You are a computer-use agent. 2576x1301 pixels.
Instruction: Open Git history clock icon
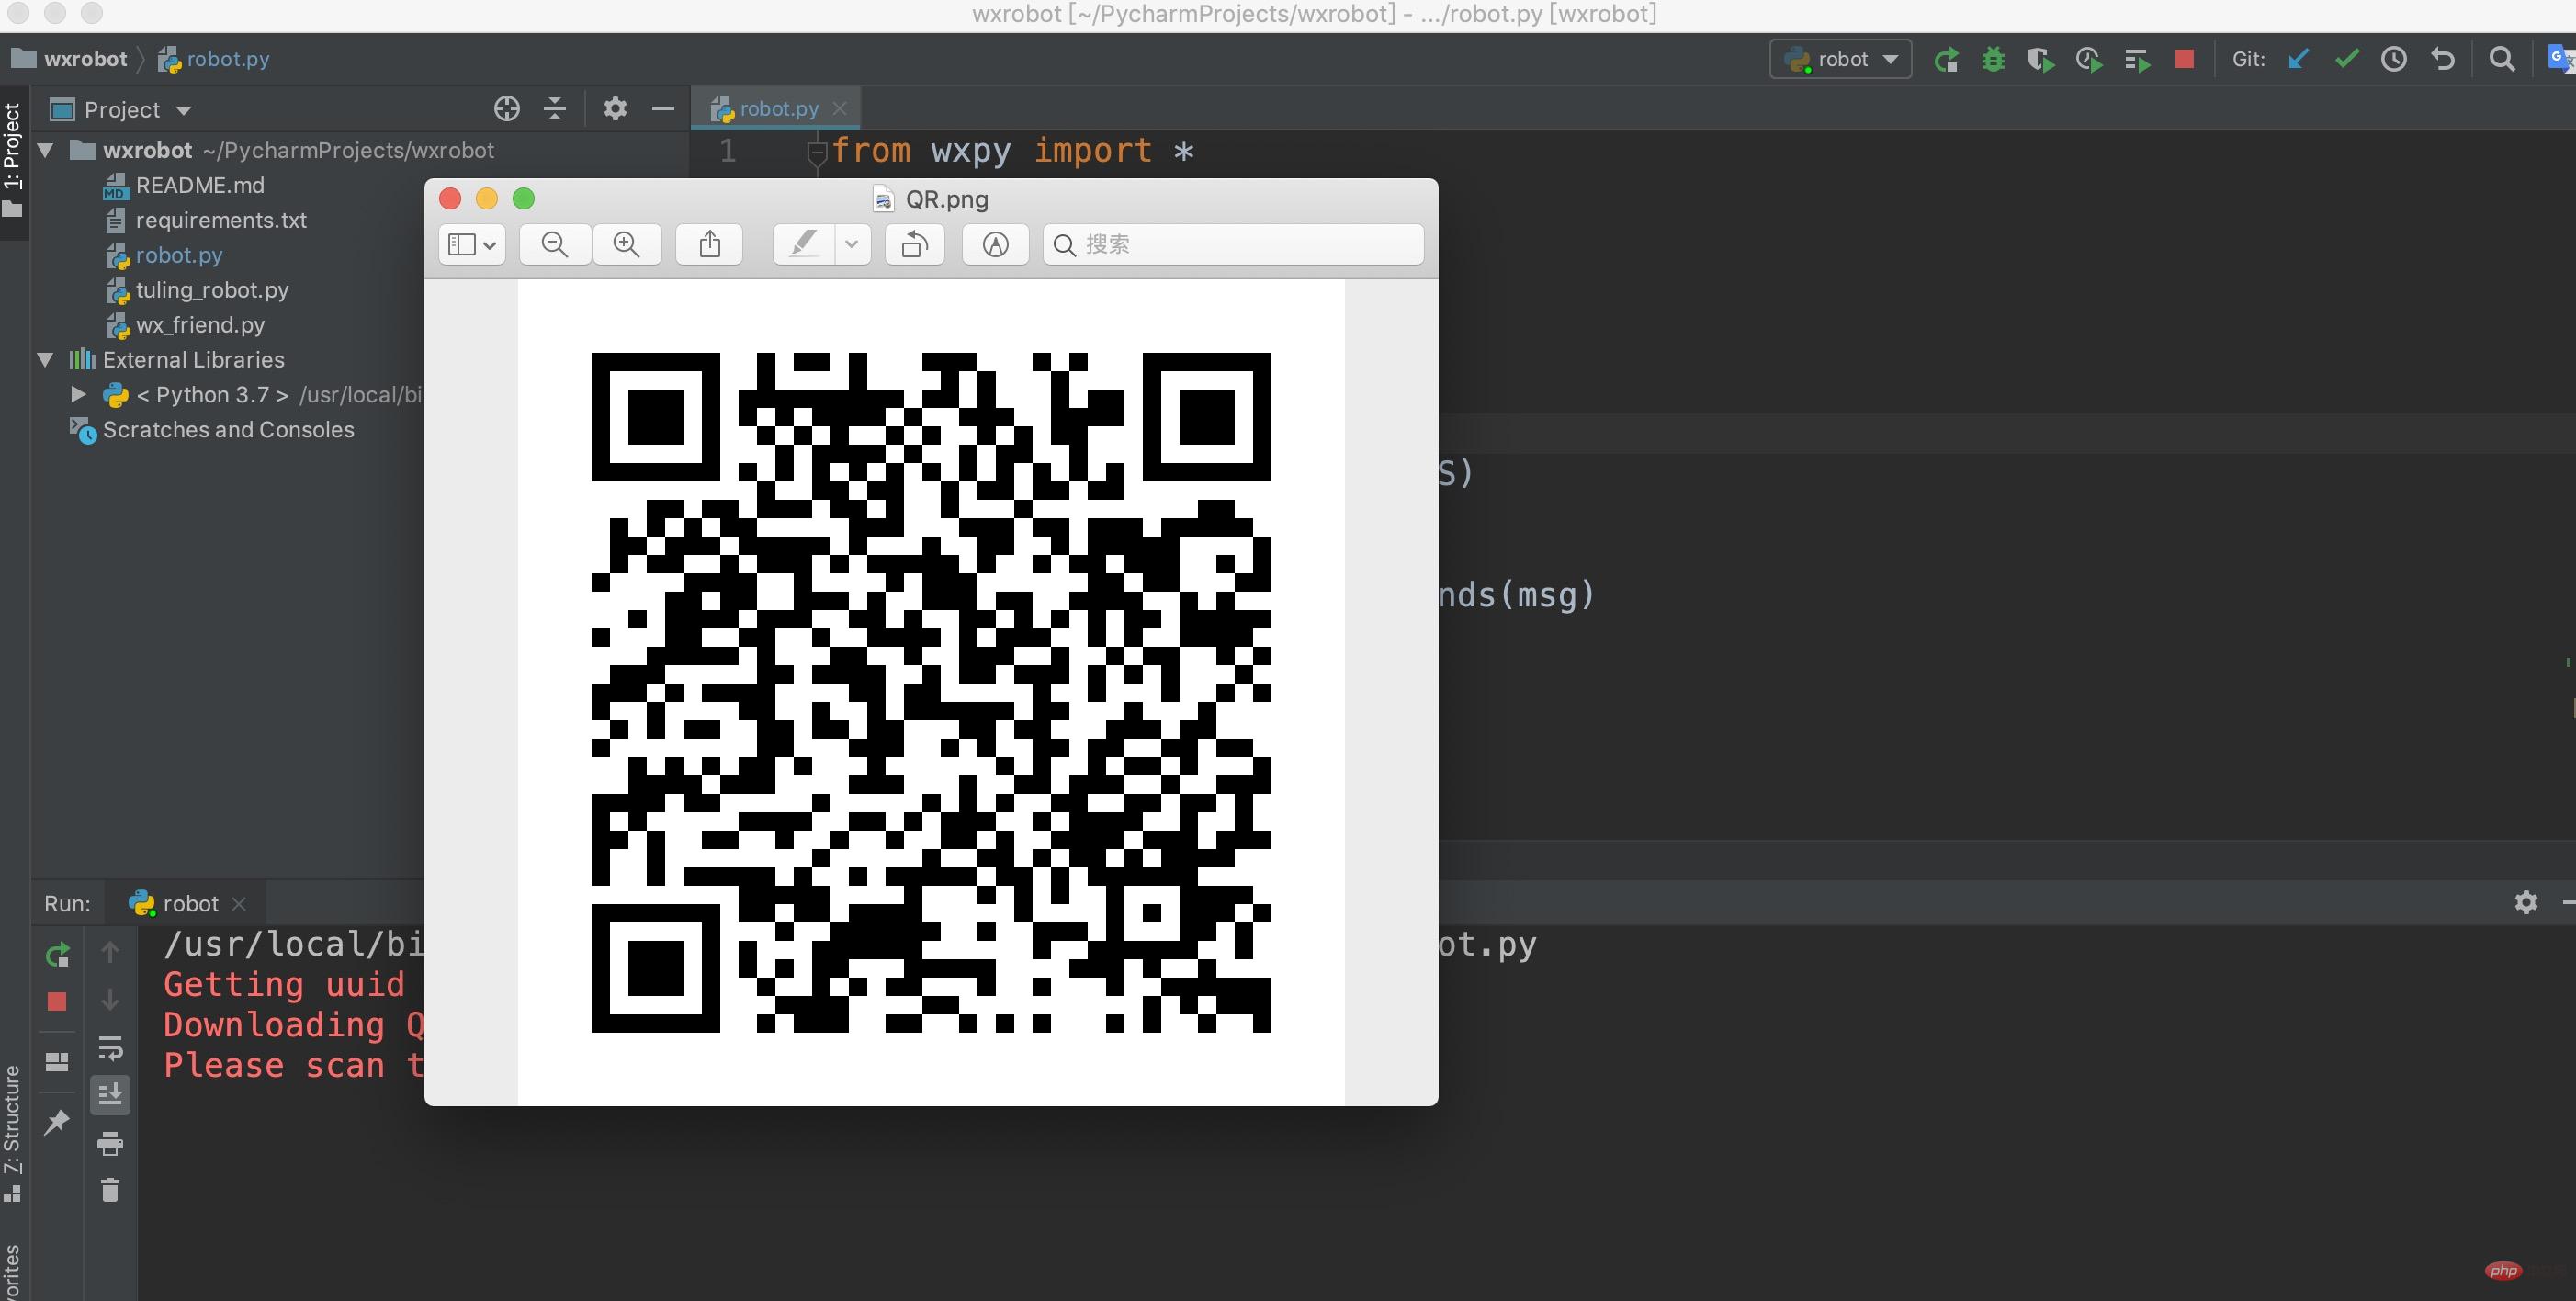click(2394, 60)
